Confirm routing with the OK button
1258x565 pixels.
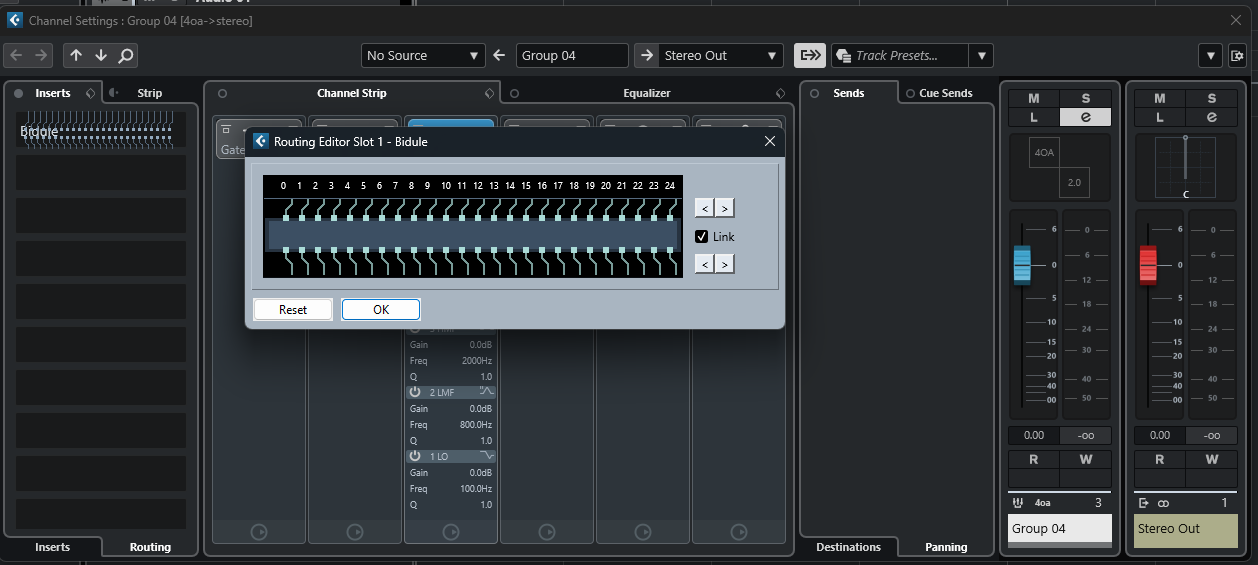[x=381, y=310]
